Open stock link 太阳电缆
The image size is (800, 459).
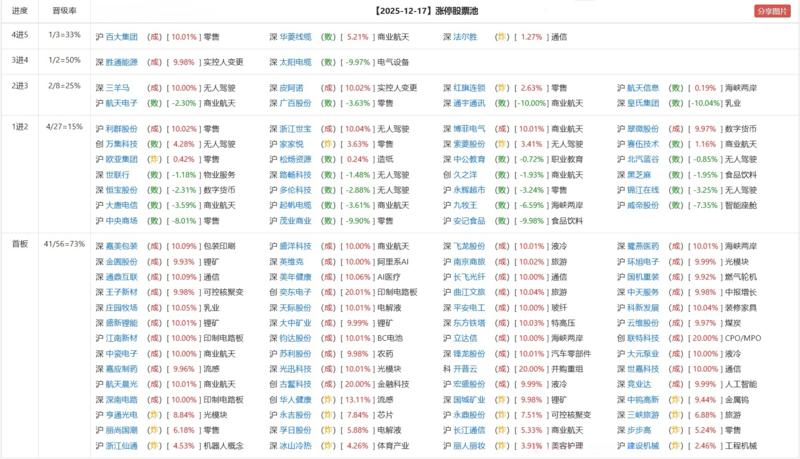tap(295, 62)
